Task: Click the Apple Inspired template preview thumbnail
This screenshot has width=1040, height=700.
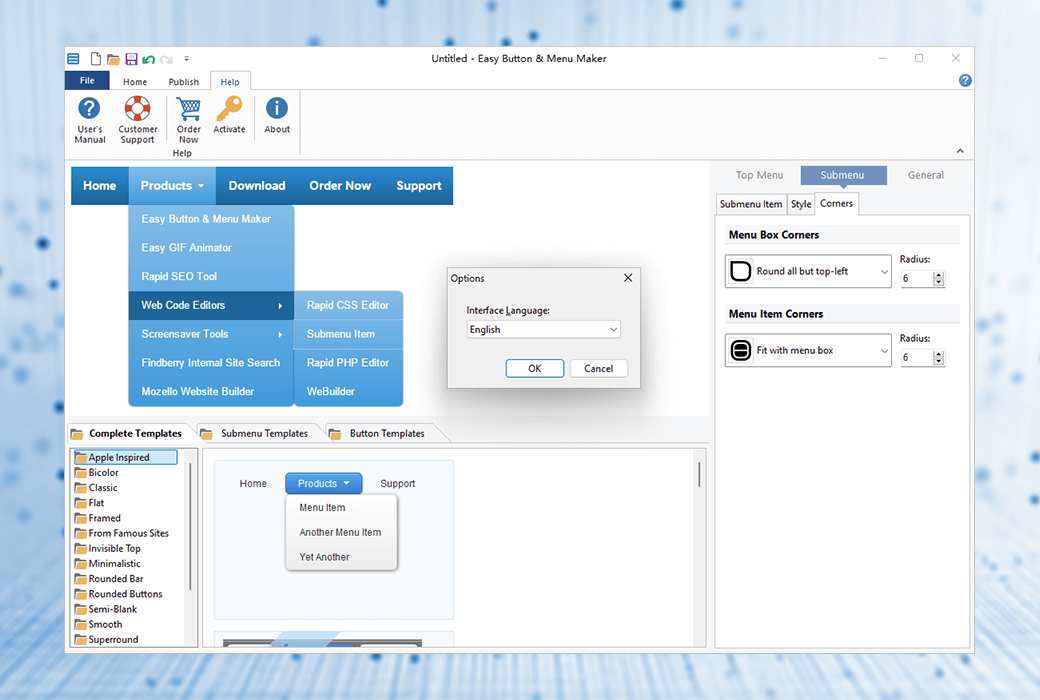Action: pyautogui.click(x=334, y=539)
